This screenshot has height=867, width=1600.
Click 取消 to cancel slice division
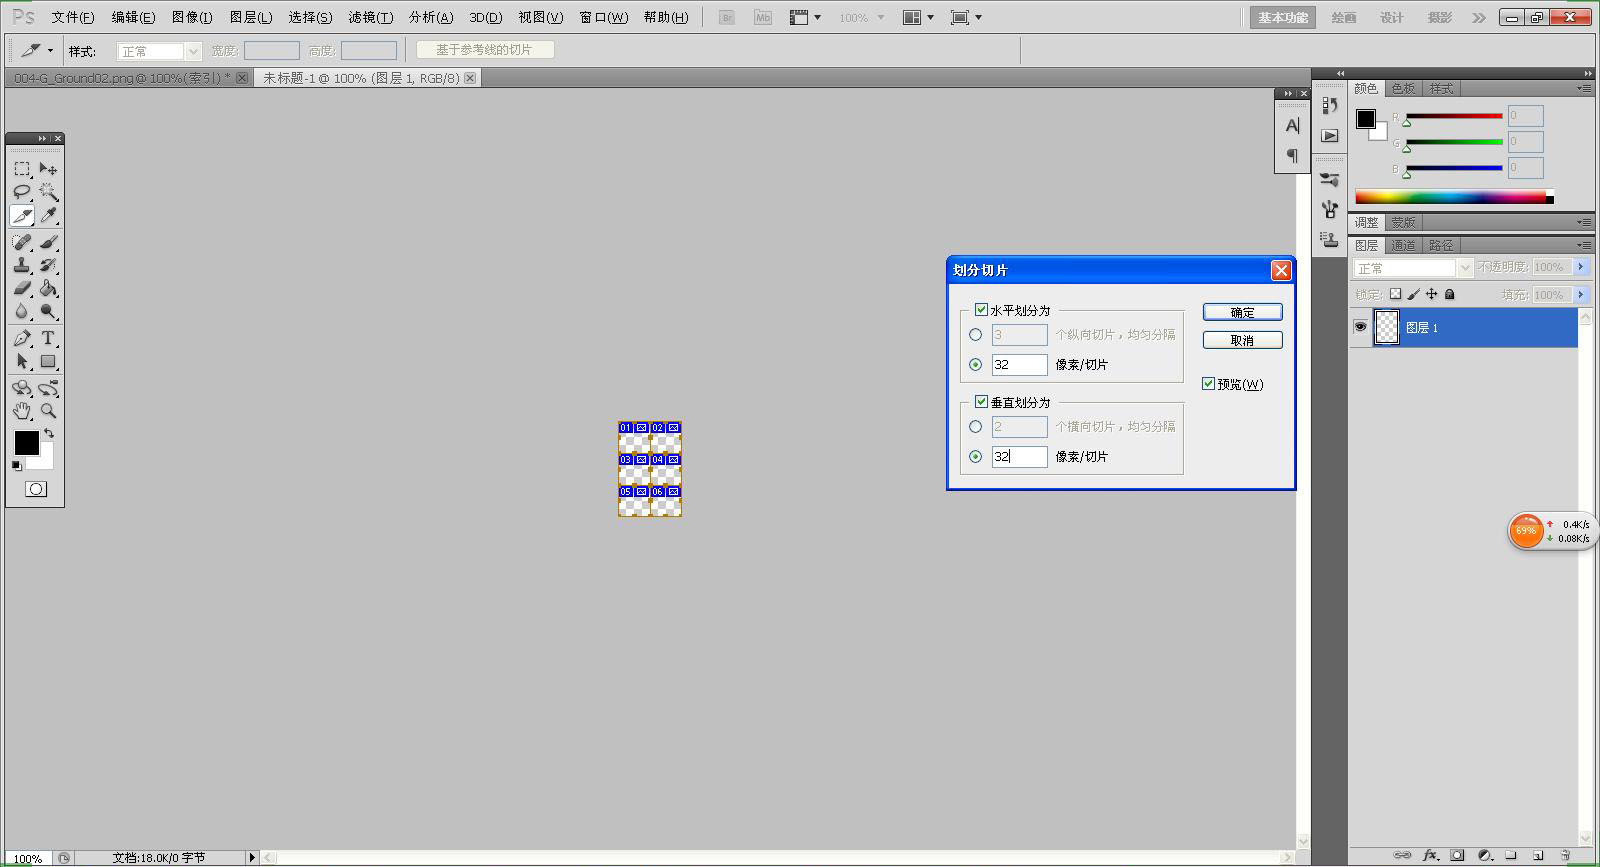1242,340
